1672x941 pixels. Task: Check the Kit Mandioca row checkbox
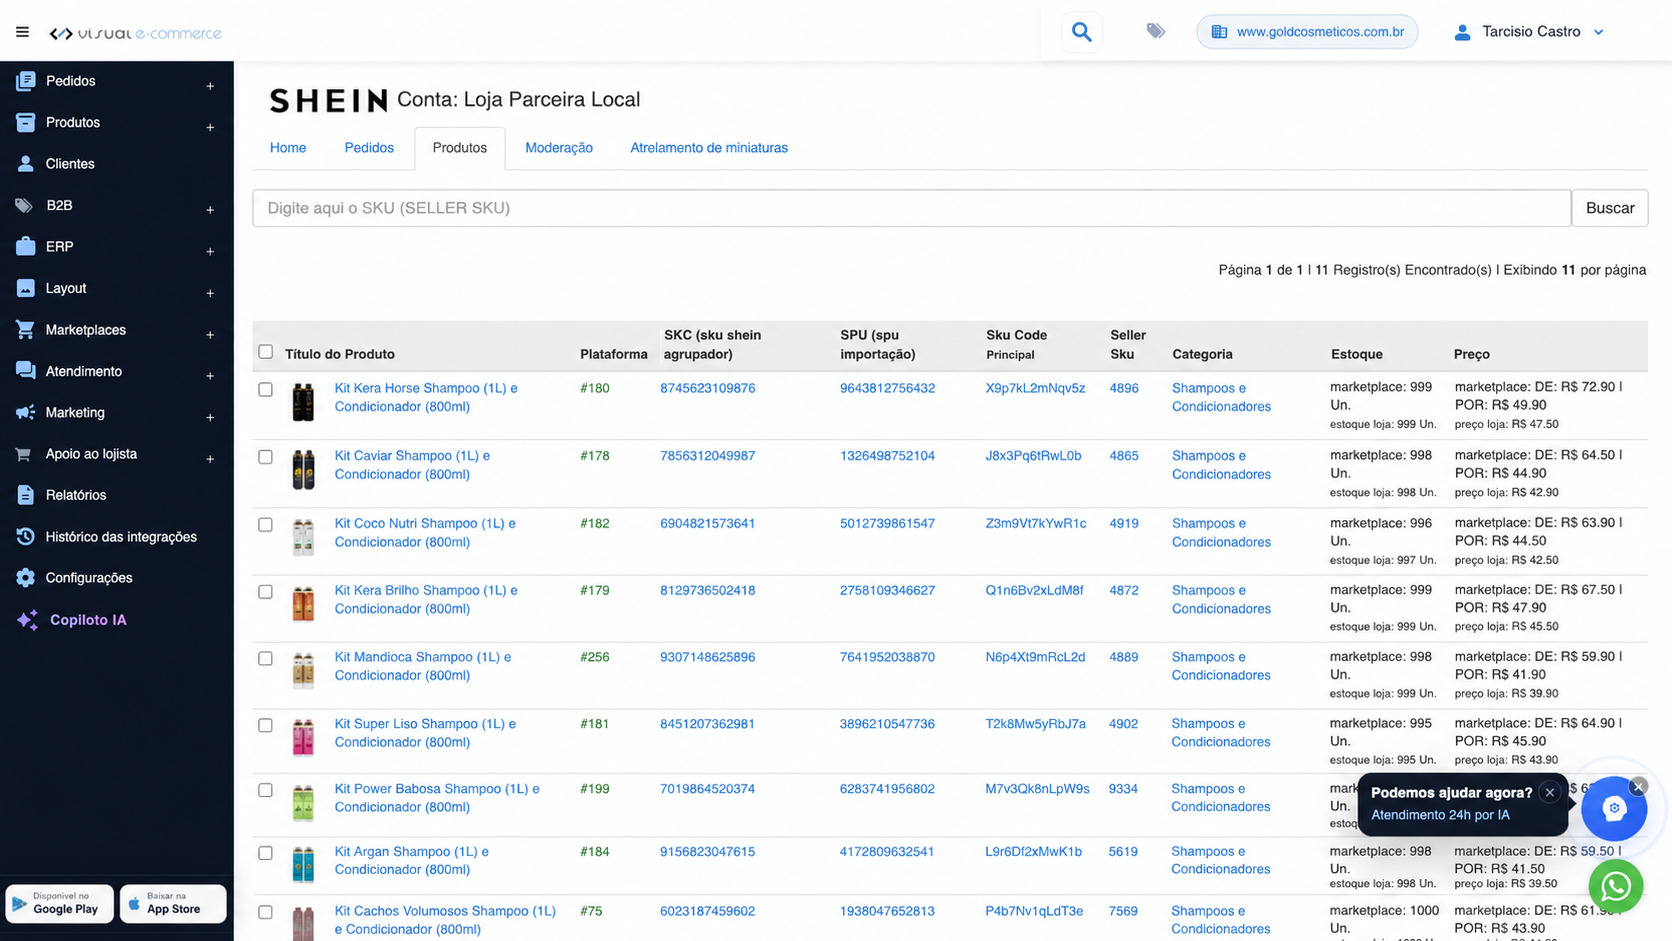point(265,659)
